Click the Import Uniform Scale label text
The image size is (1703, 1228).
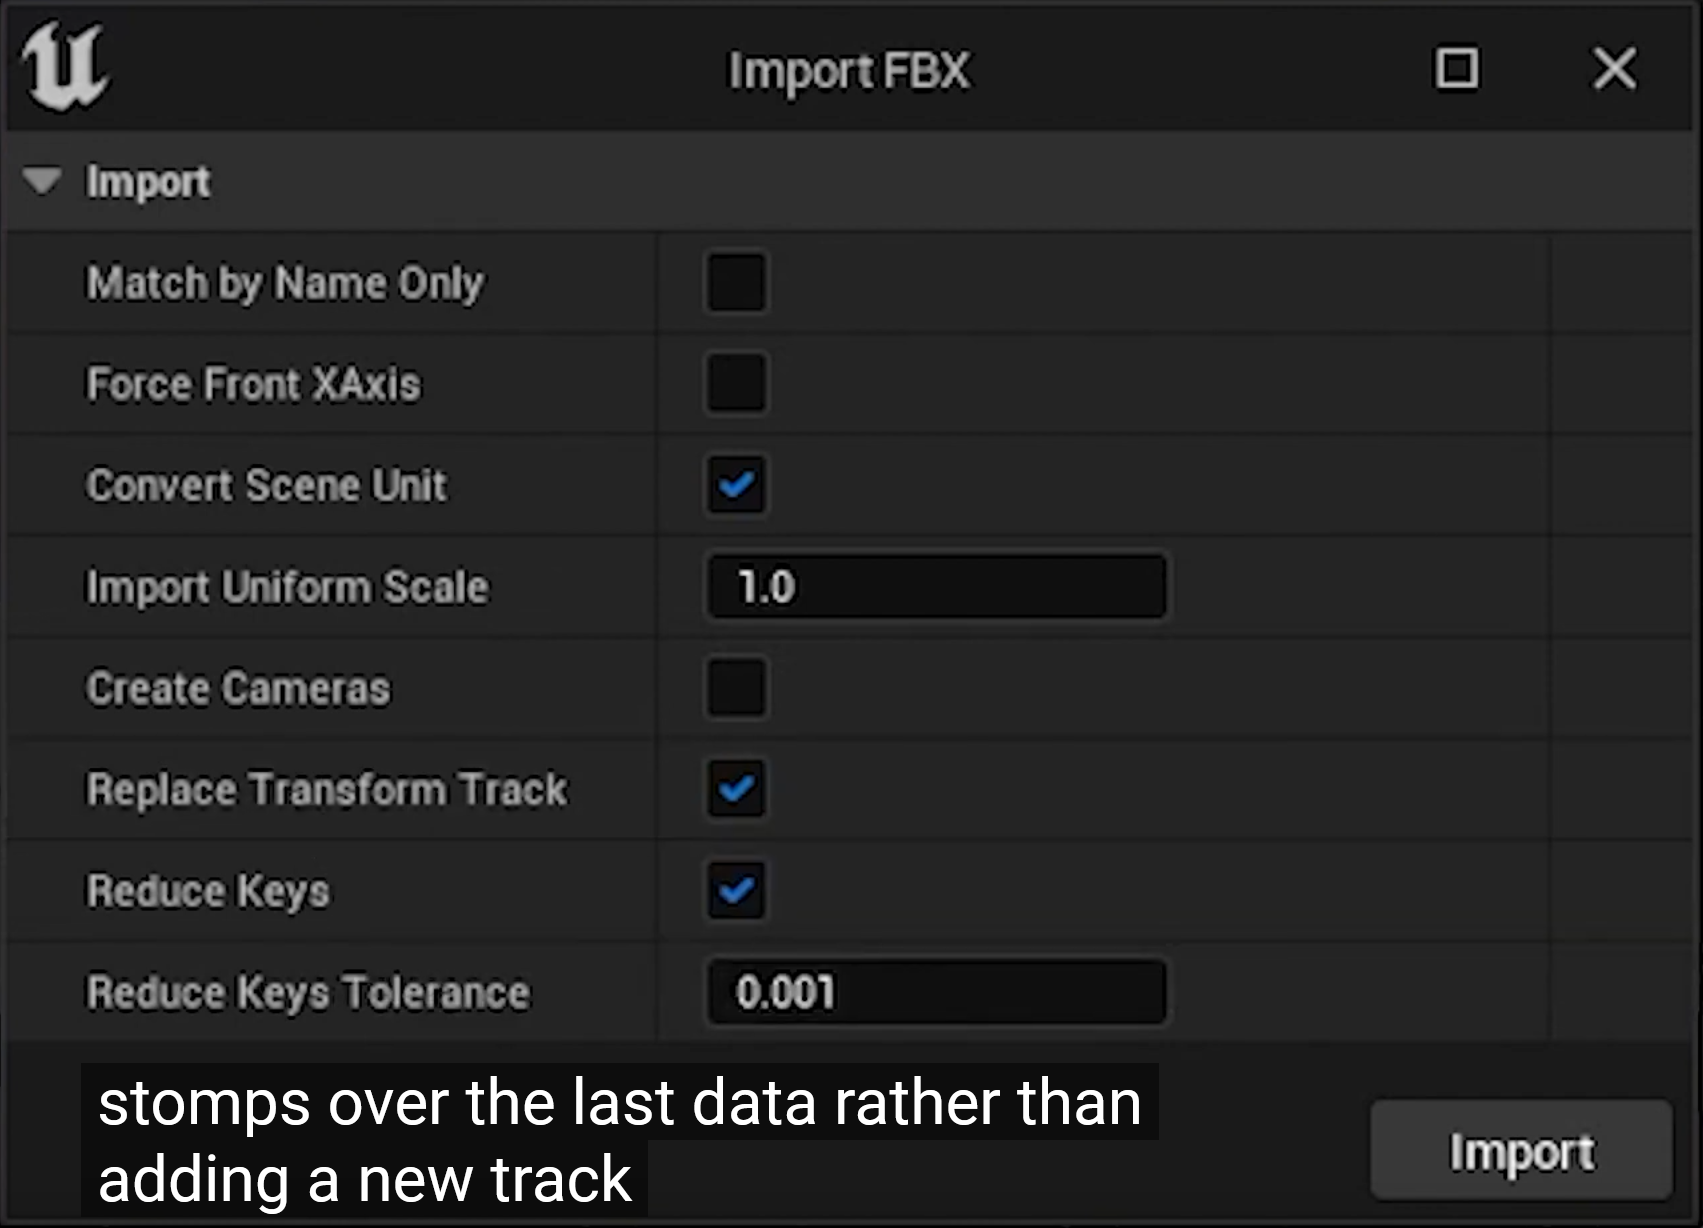pos(288,587)
